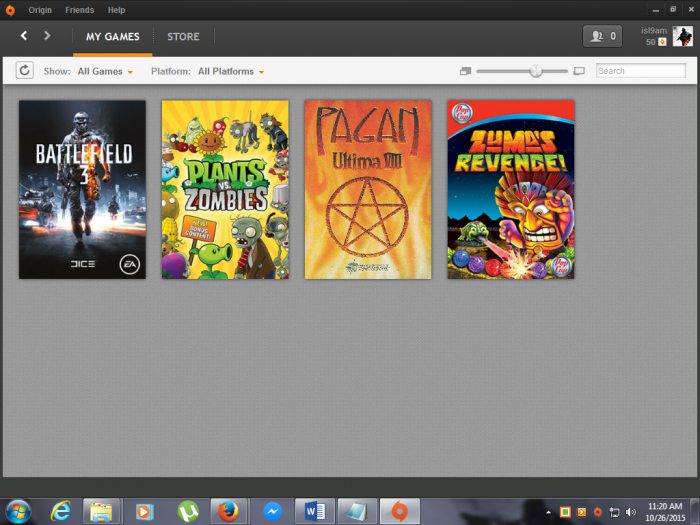Open Firefox from the taskbar
Viewport: 700px width, 525px height.
229,512
